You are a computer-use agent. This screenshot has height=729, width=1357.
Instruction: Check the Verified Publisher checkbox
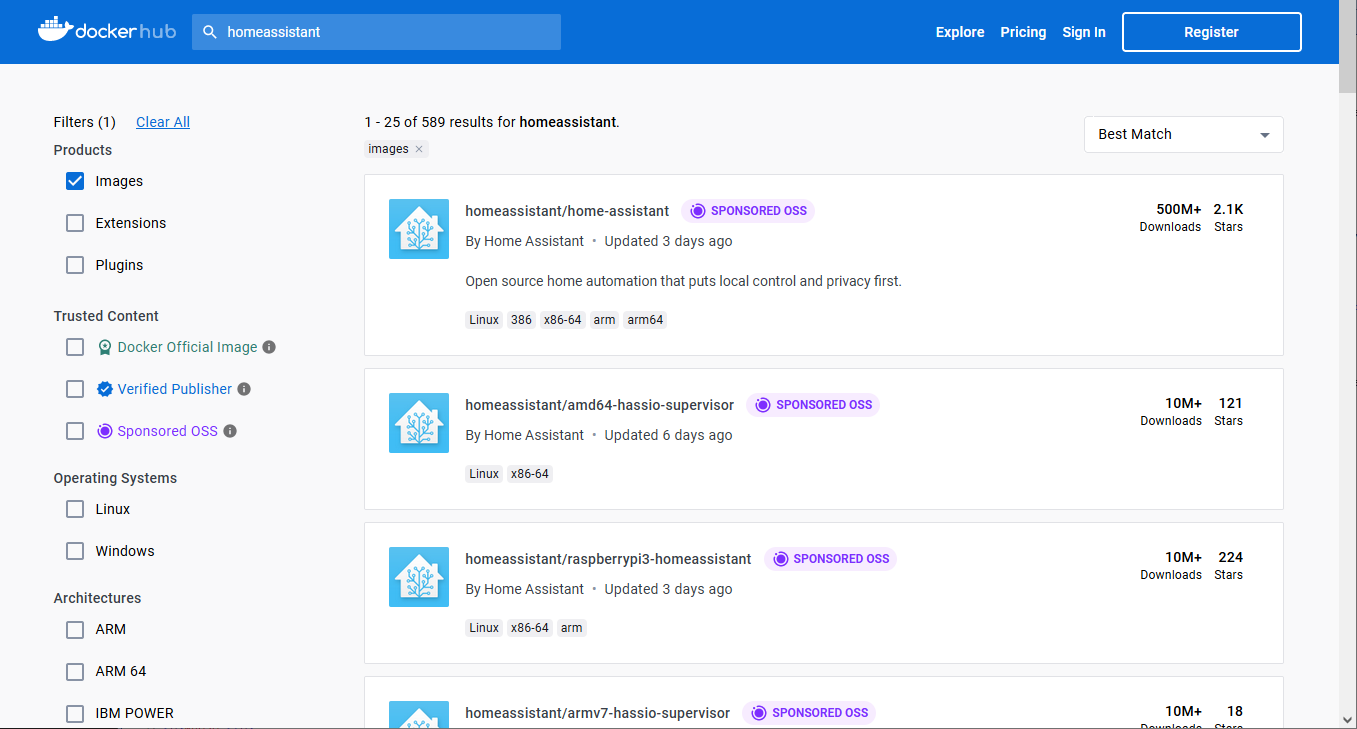[x=75, y=389]
